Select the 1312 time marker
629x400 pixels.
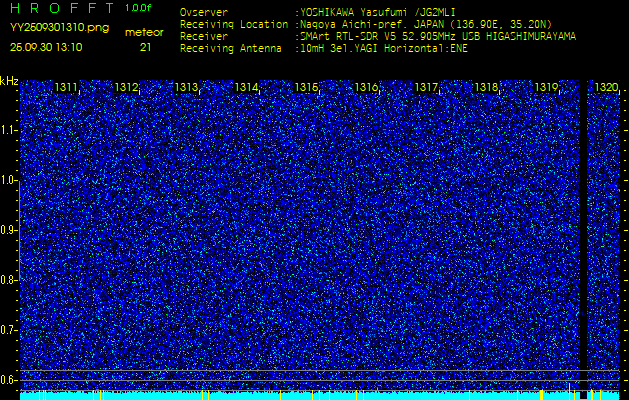click(x=126, y=88)
